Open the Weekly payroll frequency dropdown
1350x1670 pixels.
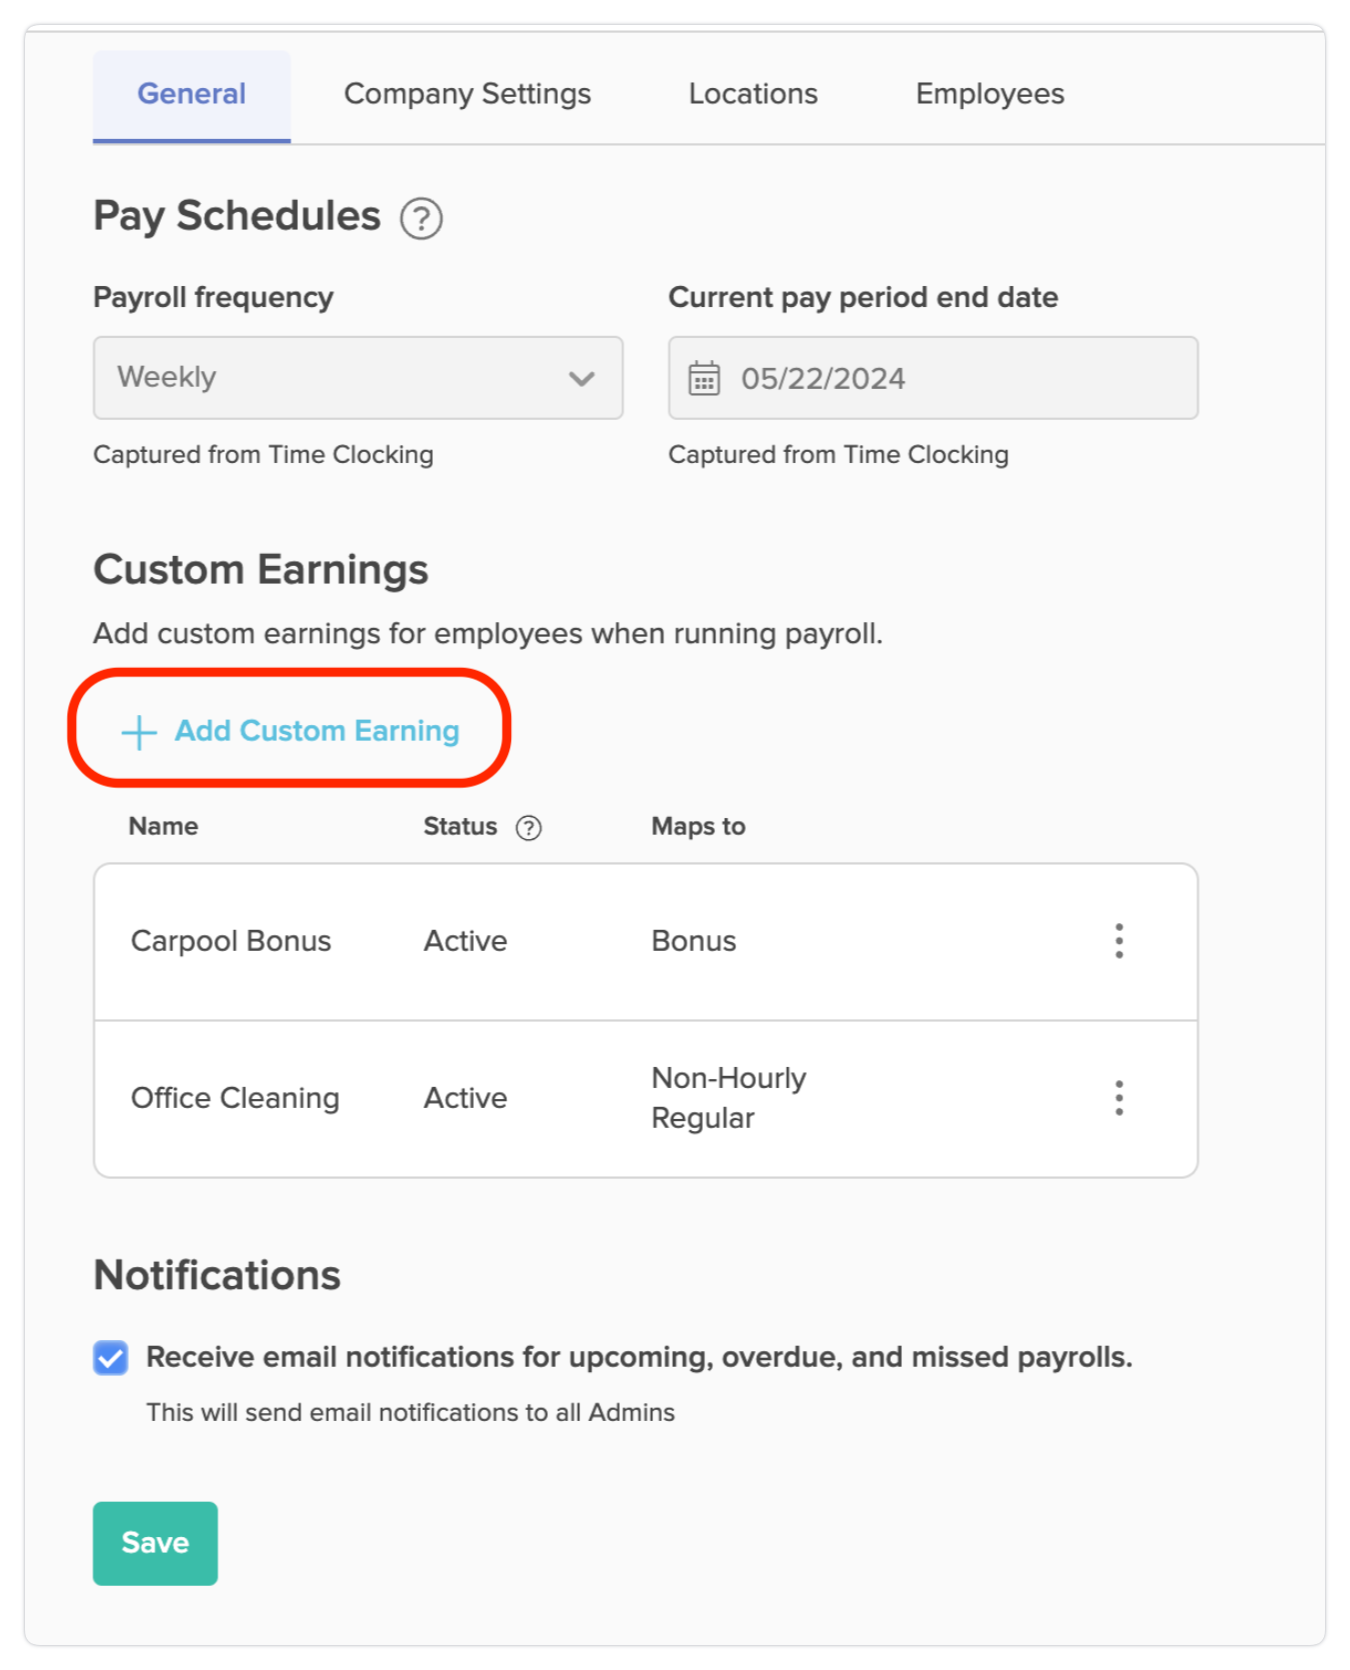358,378
